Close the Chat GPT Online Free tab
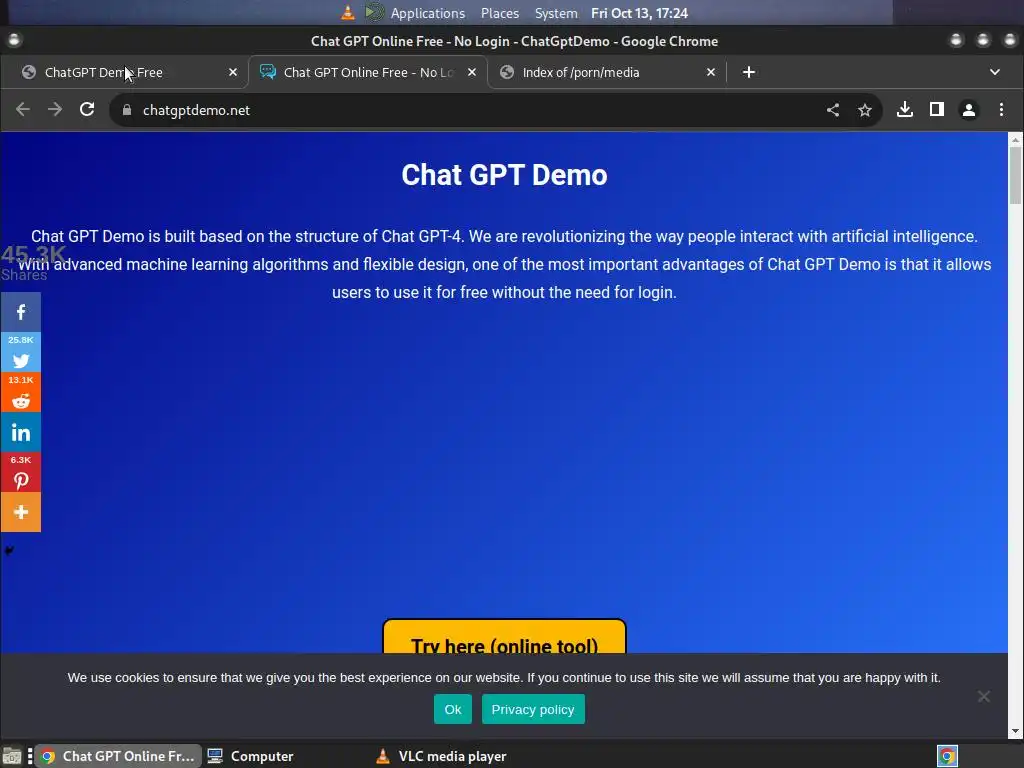Viewport: 1024px width, 768px height. (x=472, y=72)
